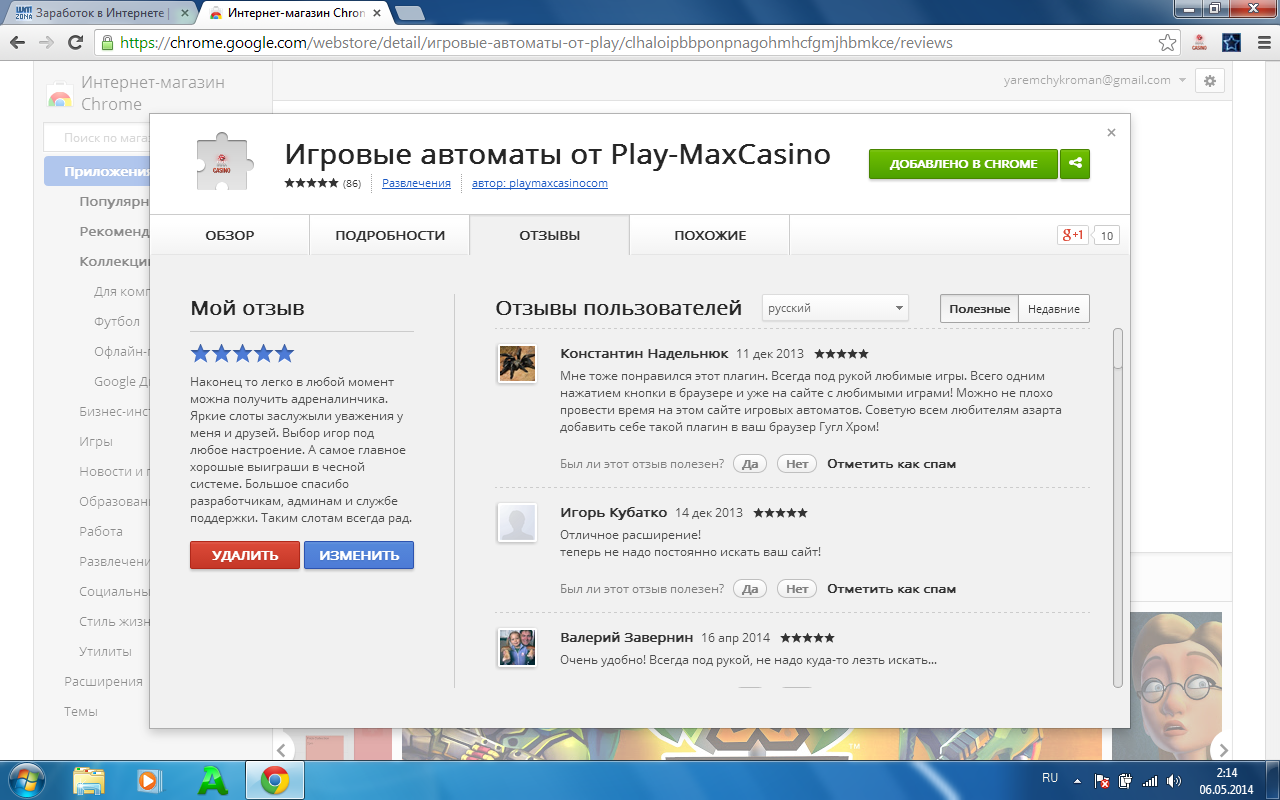Open the Play-MaxCasino extension toolbar icon
This screenshot has height=800, width=1280.
coord(1199,43)
